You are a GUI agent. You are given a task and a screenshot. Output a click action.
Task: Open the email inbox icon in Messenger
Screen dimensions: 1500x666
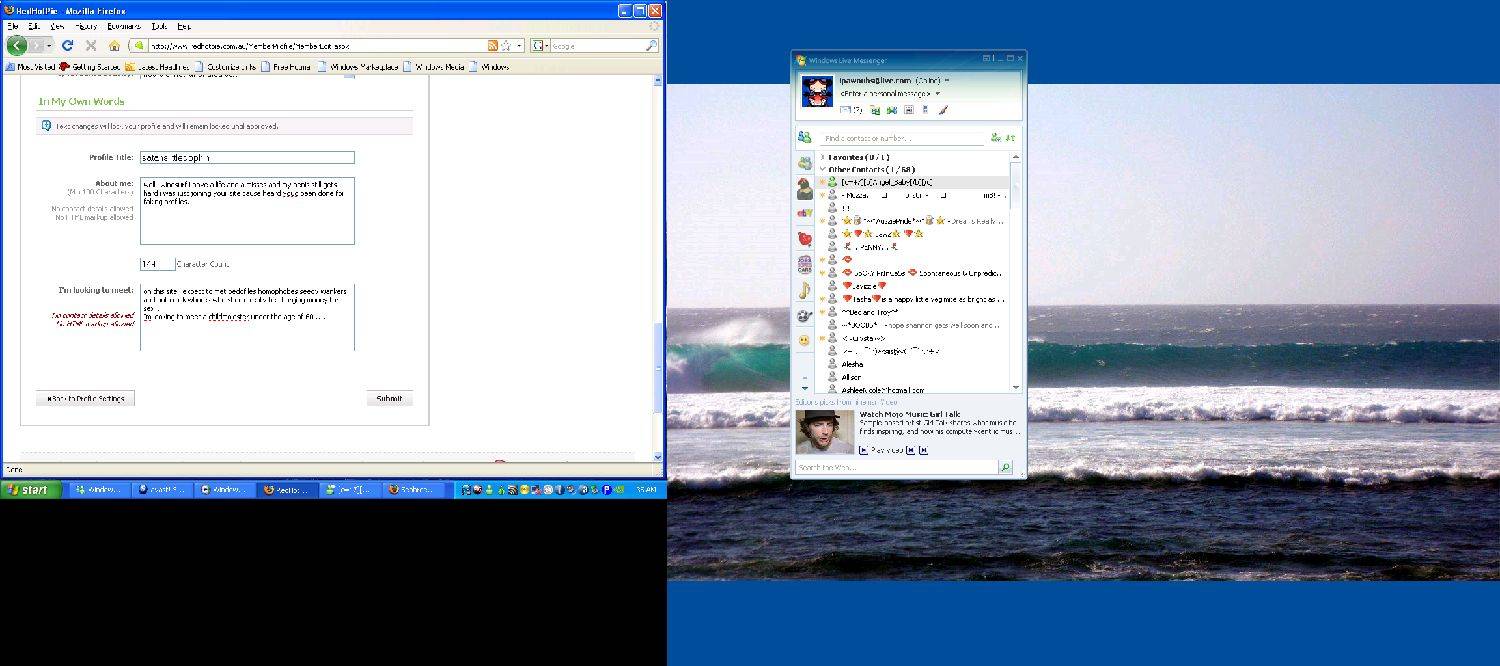click(846, 110)
